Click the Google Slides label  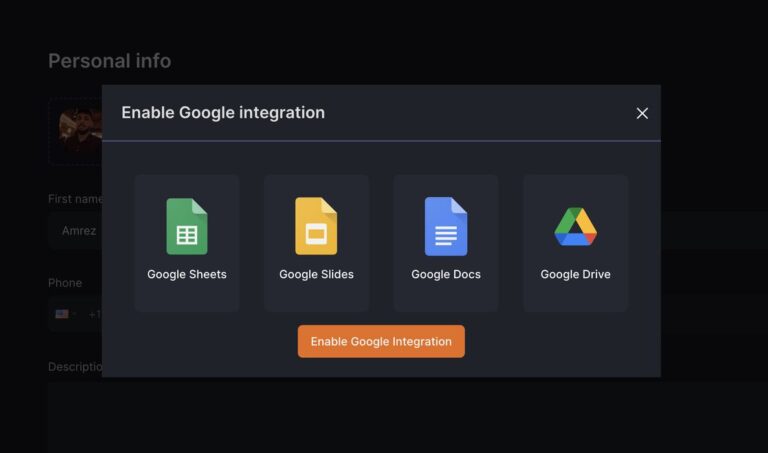coord(316,274)
